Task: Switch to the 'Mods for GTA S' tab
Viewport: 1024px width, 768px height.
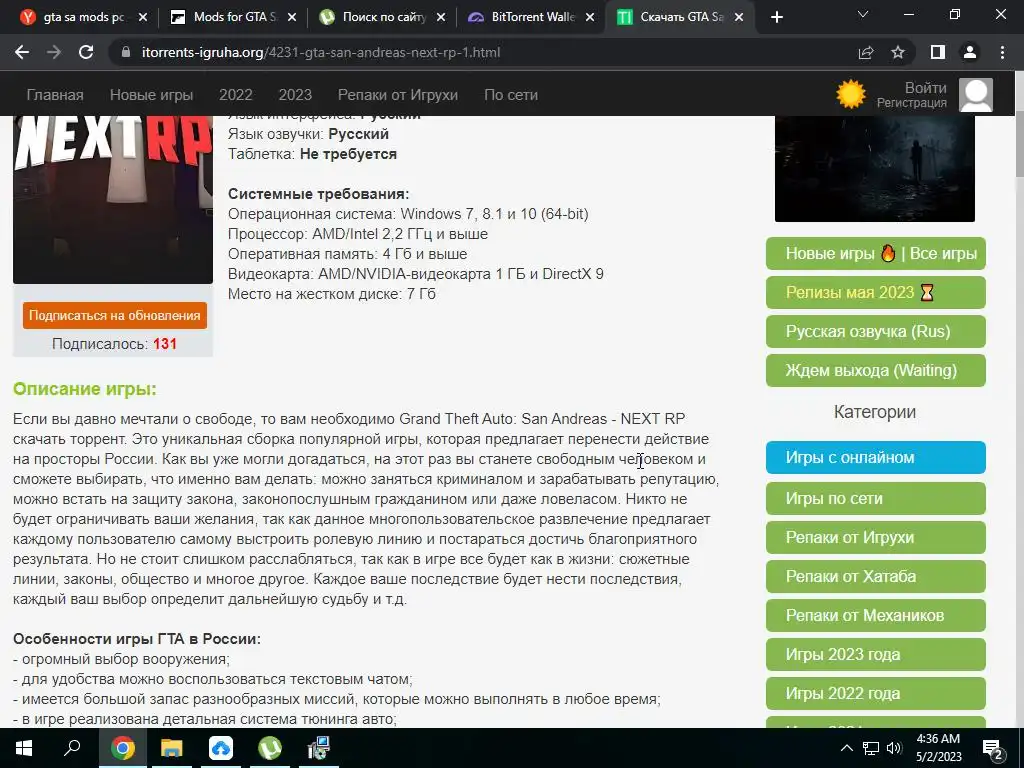Action: (233, 17)
